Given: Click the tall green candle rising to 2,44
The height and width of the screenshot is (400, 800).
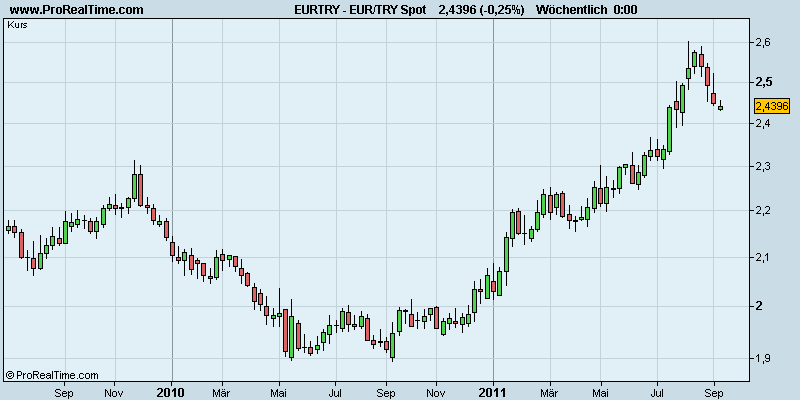Looking at the screenshot, I should [x=669, y=129].
